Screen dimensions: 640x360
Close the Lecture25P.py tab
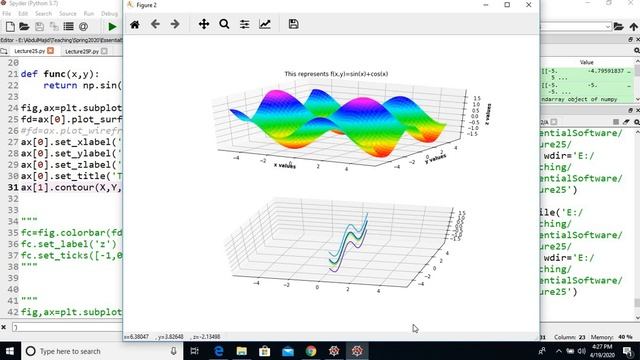pos(104,51)
